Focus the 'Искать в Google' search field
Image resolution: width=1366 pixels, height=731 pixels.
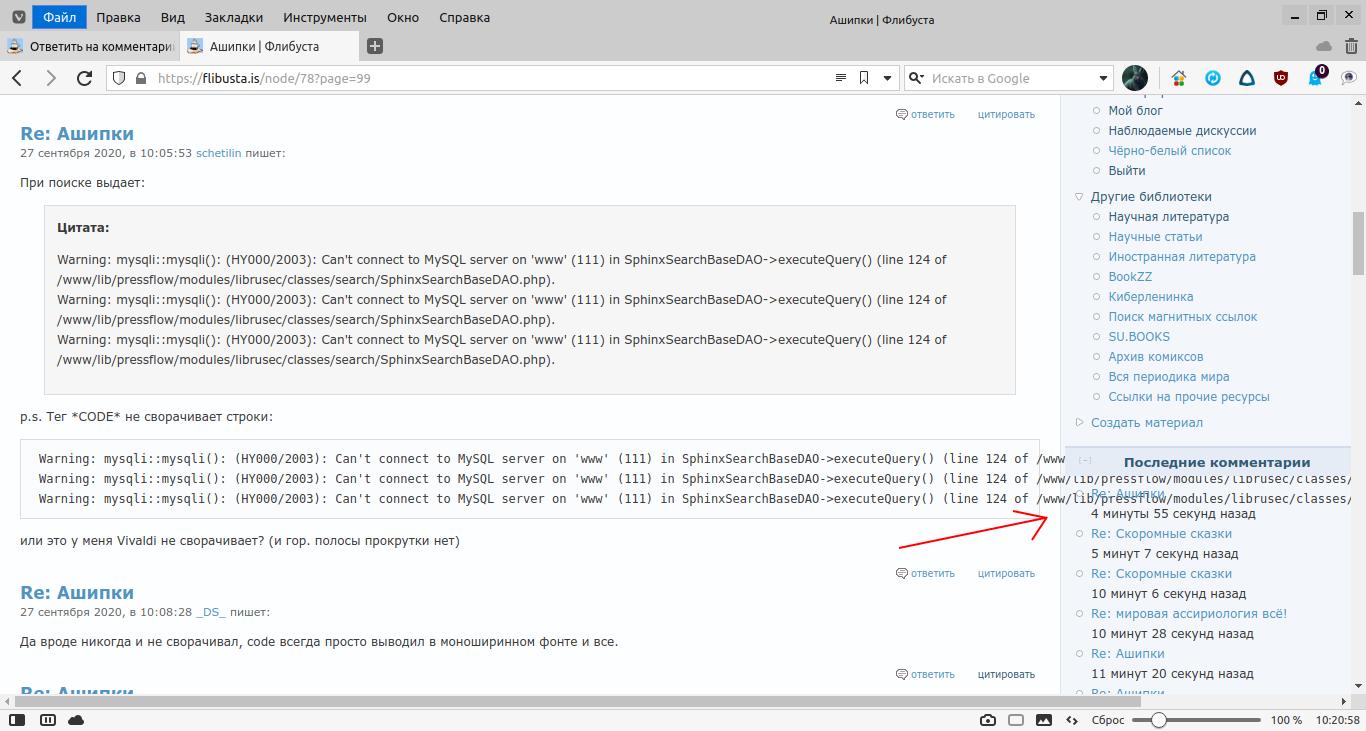[1010, 78]
